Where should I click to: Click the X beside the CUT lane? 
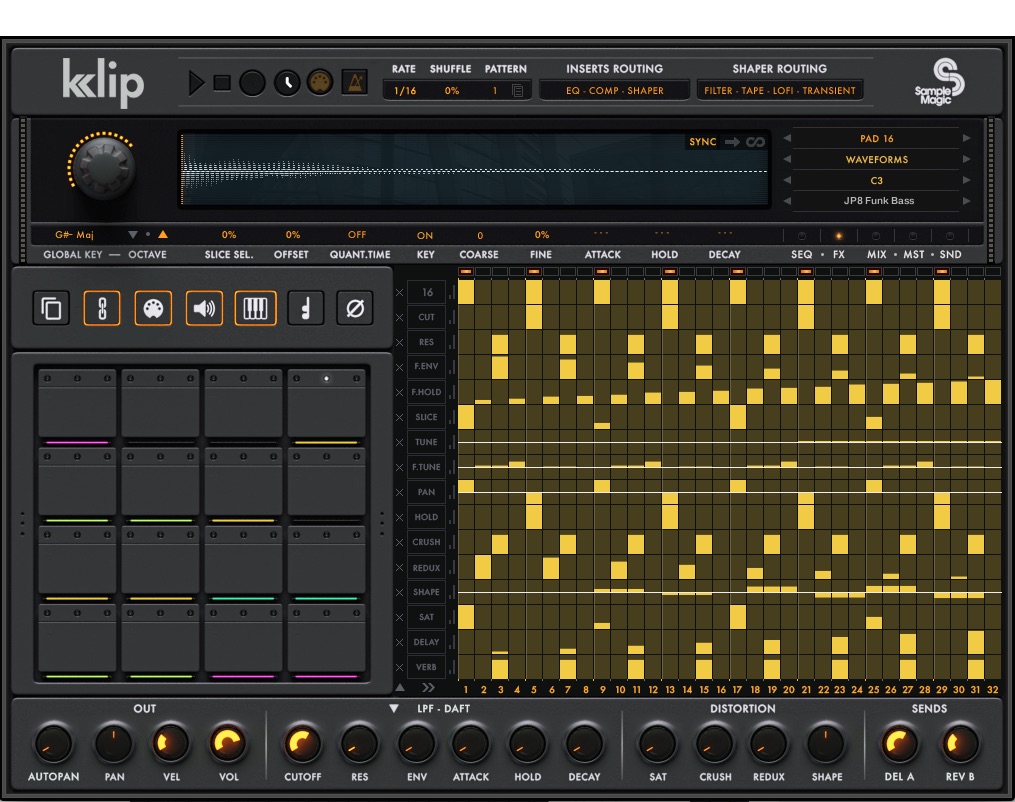[x=399, y=317]
